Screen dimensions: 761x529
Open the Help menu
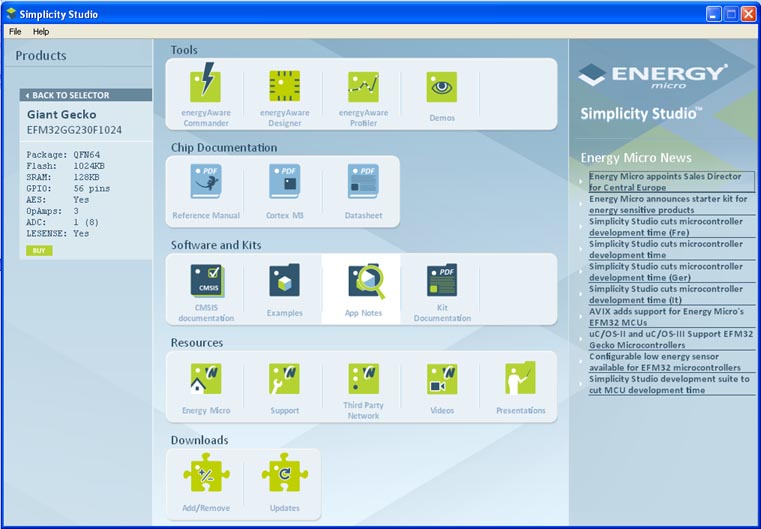(41, 32)
